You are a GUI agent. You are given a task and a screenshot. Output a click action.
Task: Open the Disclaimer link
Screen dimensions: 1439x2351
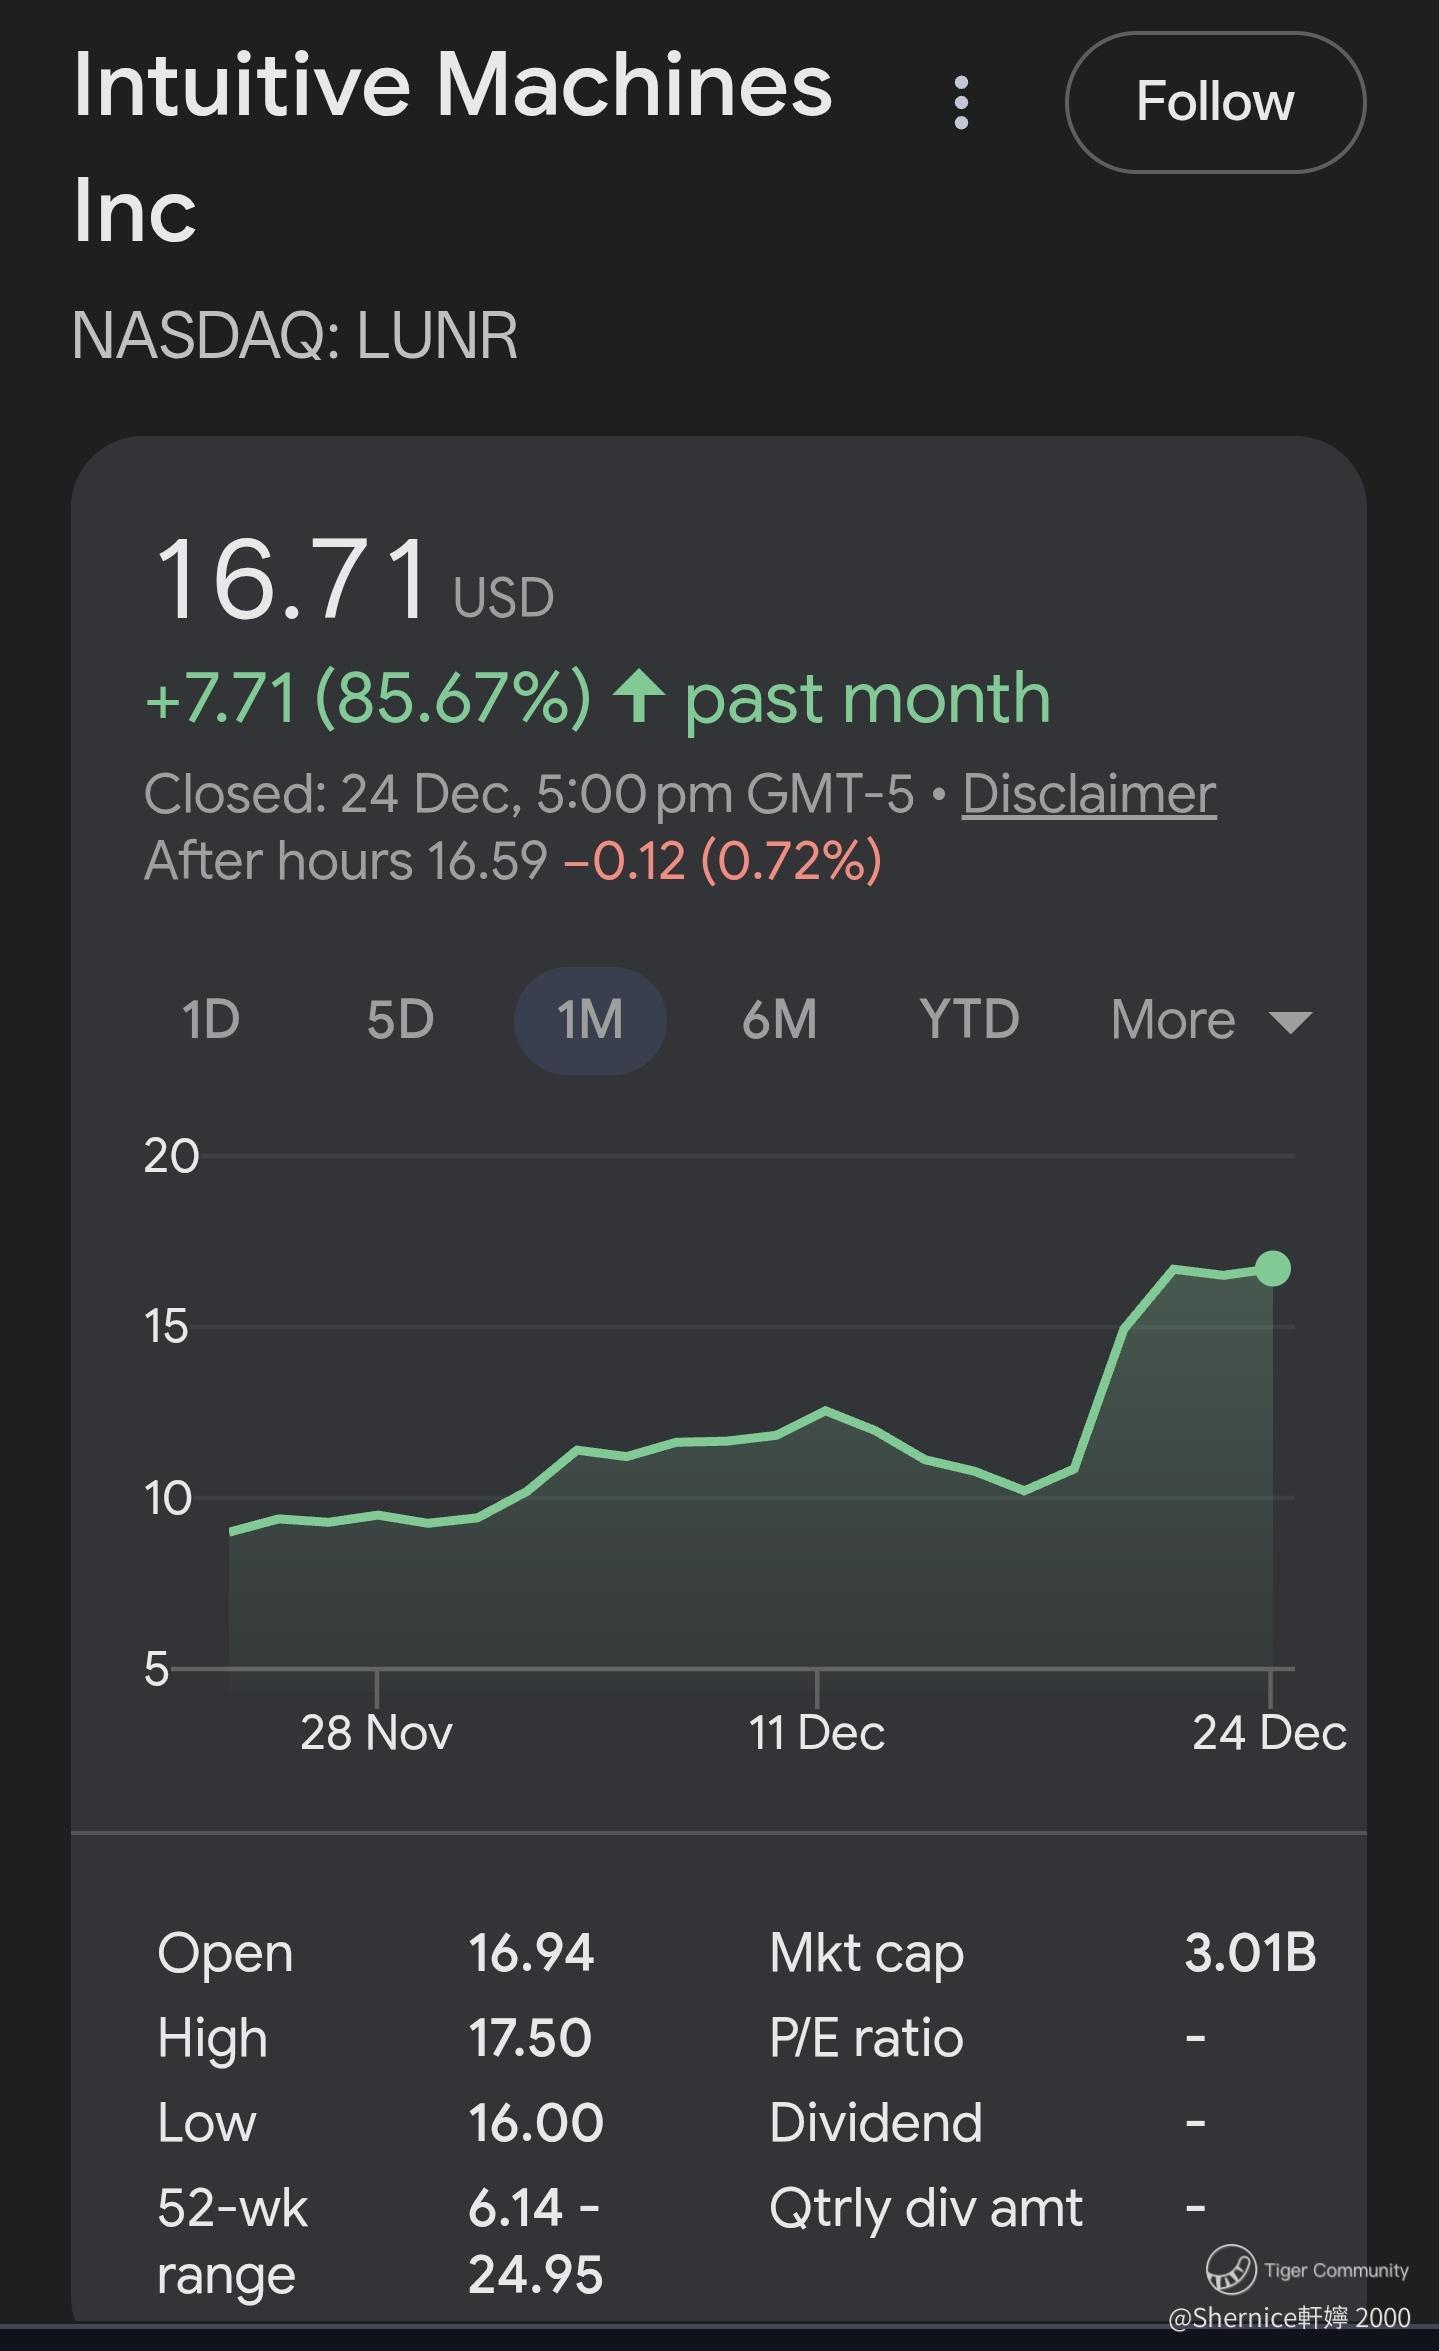point(1089,794)
